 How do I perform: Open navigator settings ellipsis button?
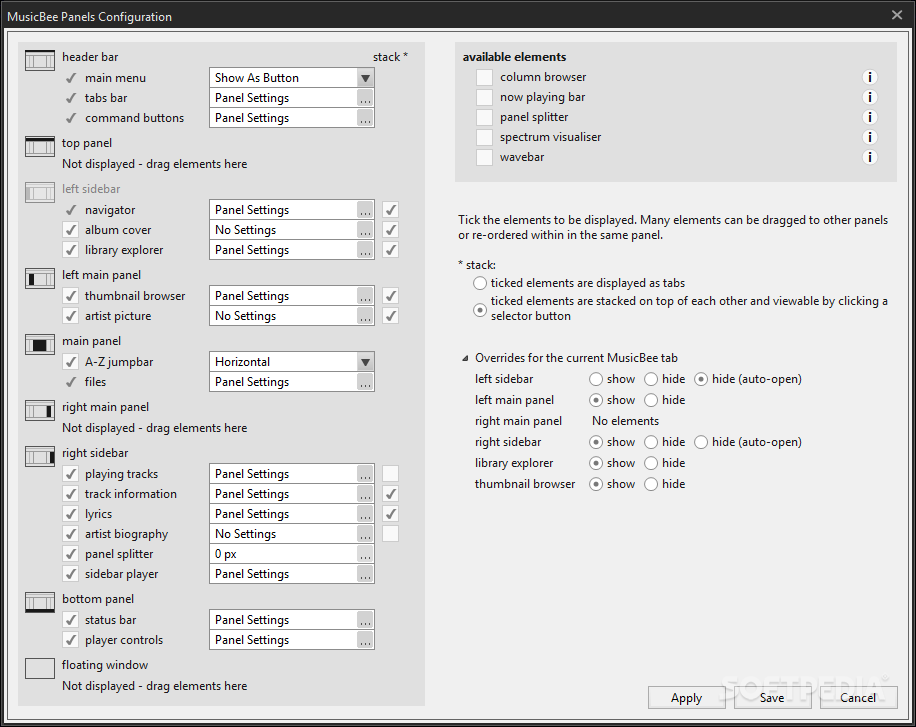365,210
